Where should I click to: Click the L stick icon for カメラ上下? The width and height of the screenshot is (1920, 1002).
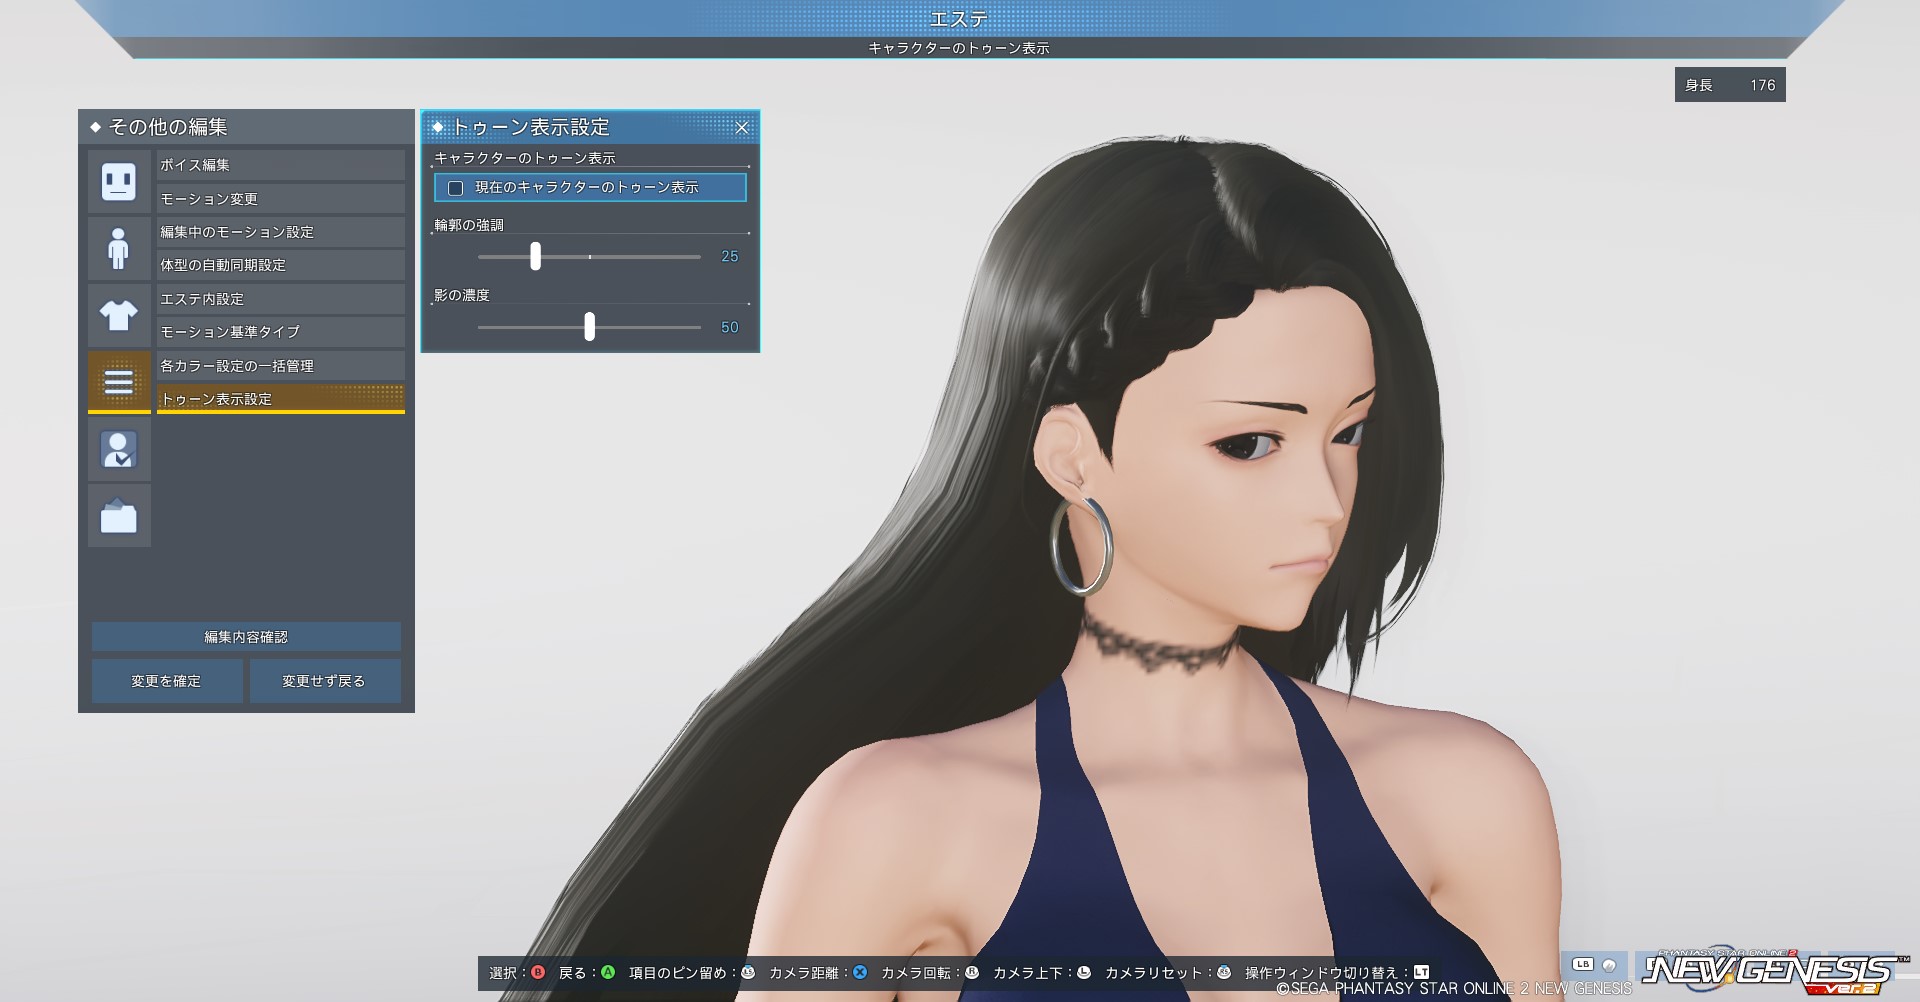click(x=1084, y=972)
